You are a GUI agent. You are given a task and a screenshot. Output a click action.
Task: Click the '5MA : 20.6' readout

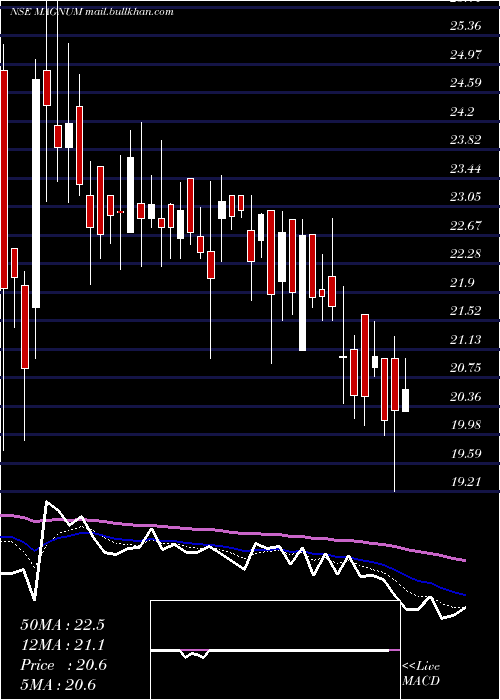(59, 685)
